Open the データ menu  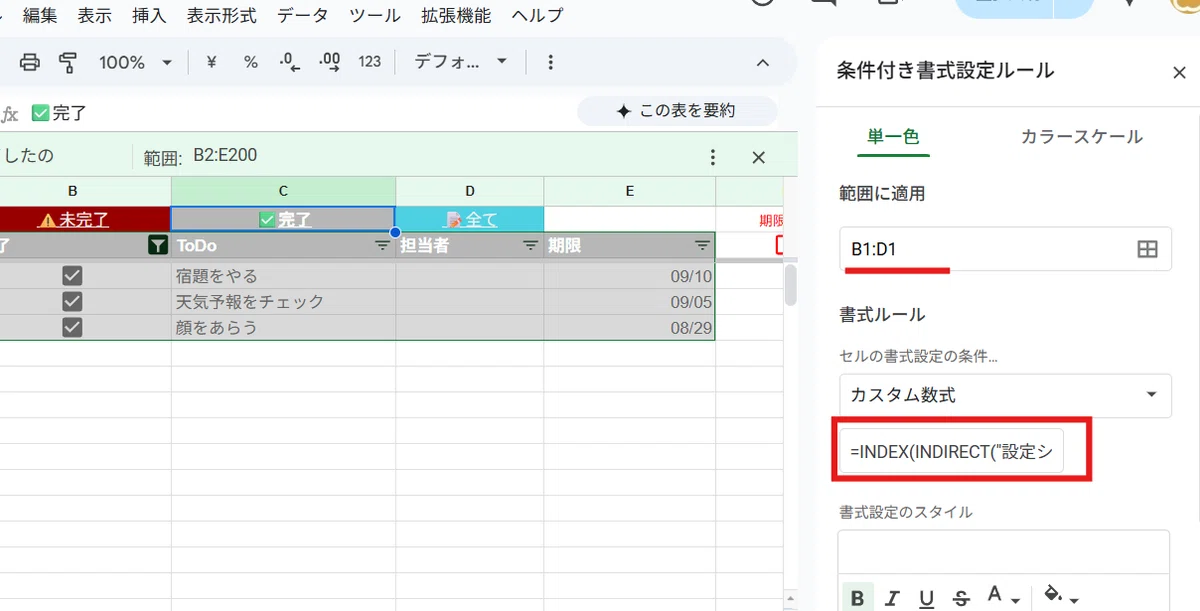pyautogui.click(x=305, y=16)
